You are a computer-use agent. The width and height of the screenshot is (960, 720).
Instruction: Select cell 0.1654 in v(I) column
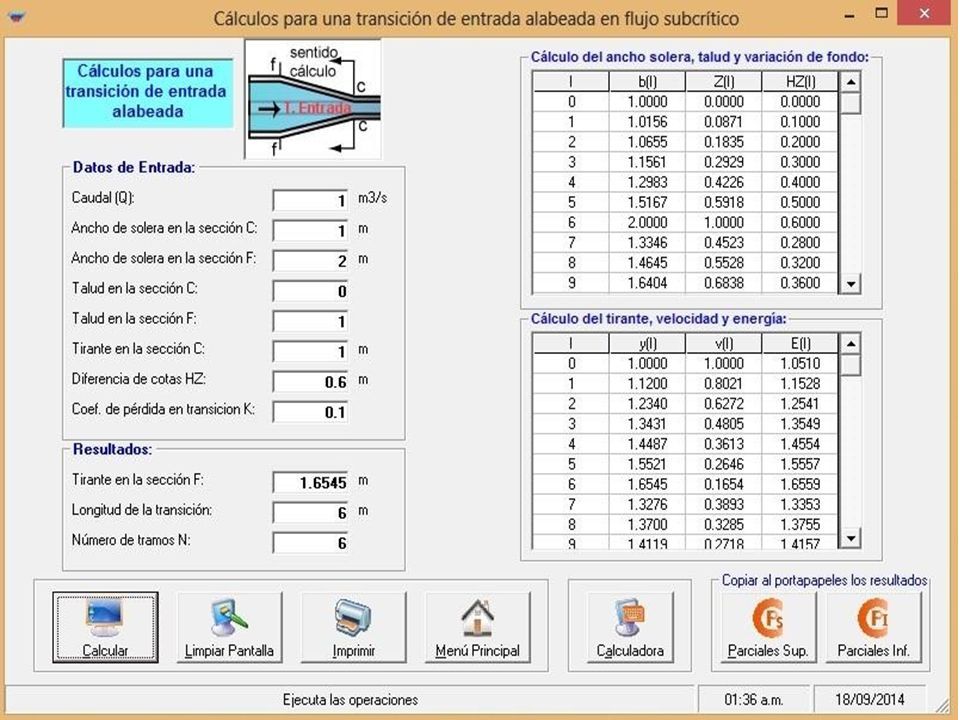[x=724, y=485]
